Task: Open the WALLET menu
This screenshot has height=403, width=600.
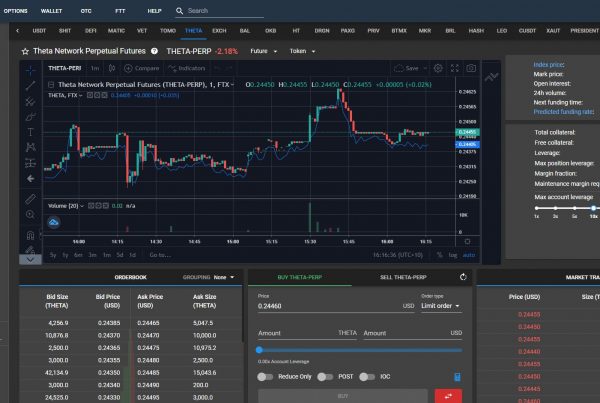Action: coord(51,11)
